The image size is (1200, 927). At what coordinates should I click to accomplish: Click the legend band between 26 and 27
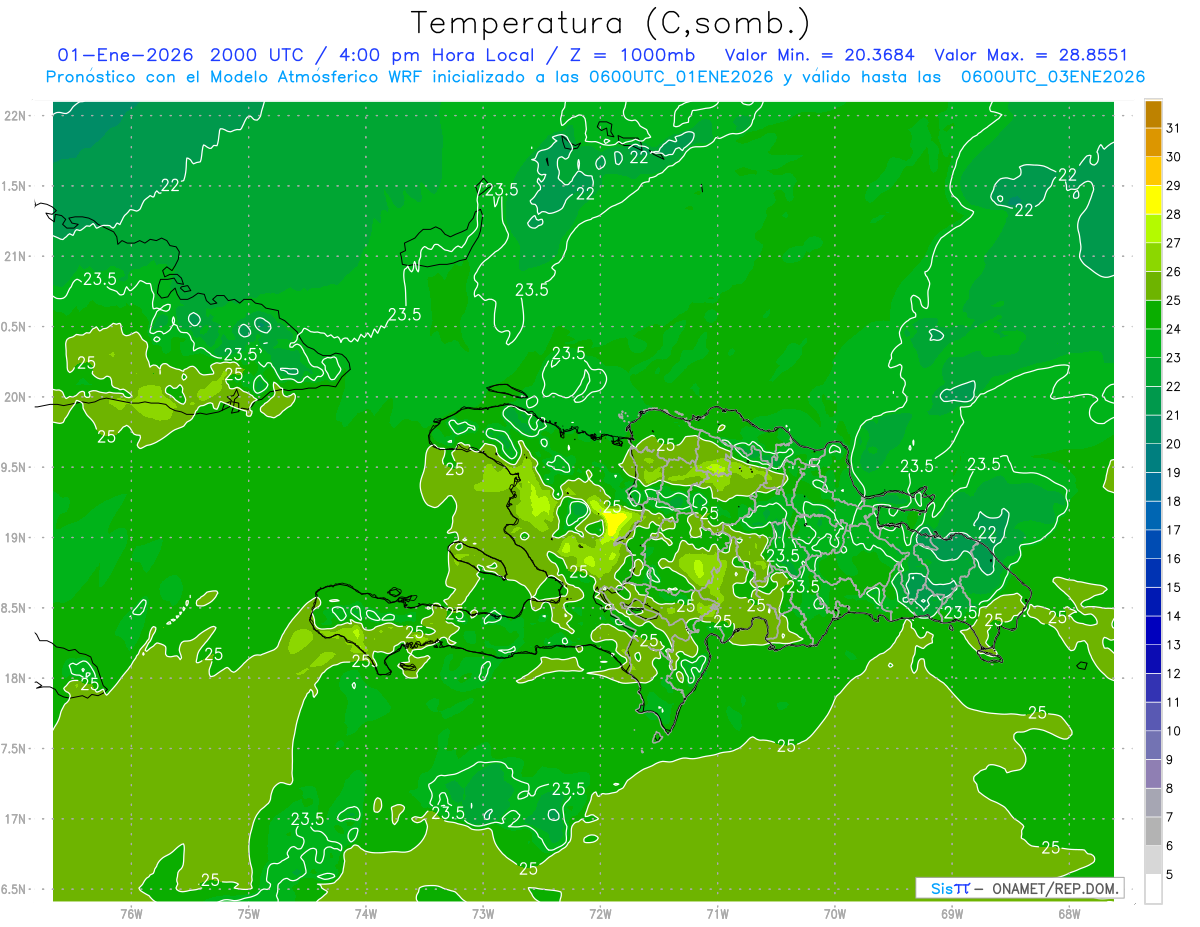click(x=1153, y=257)
